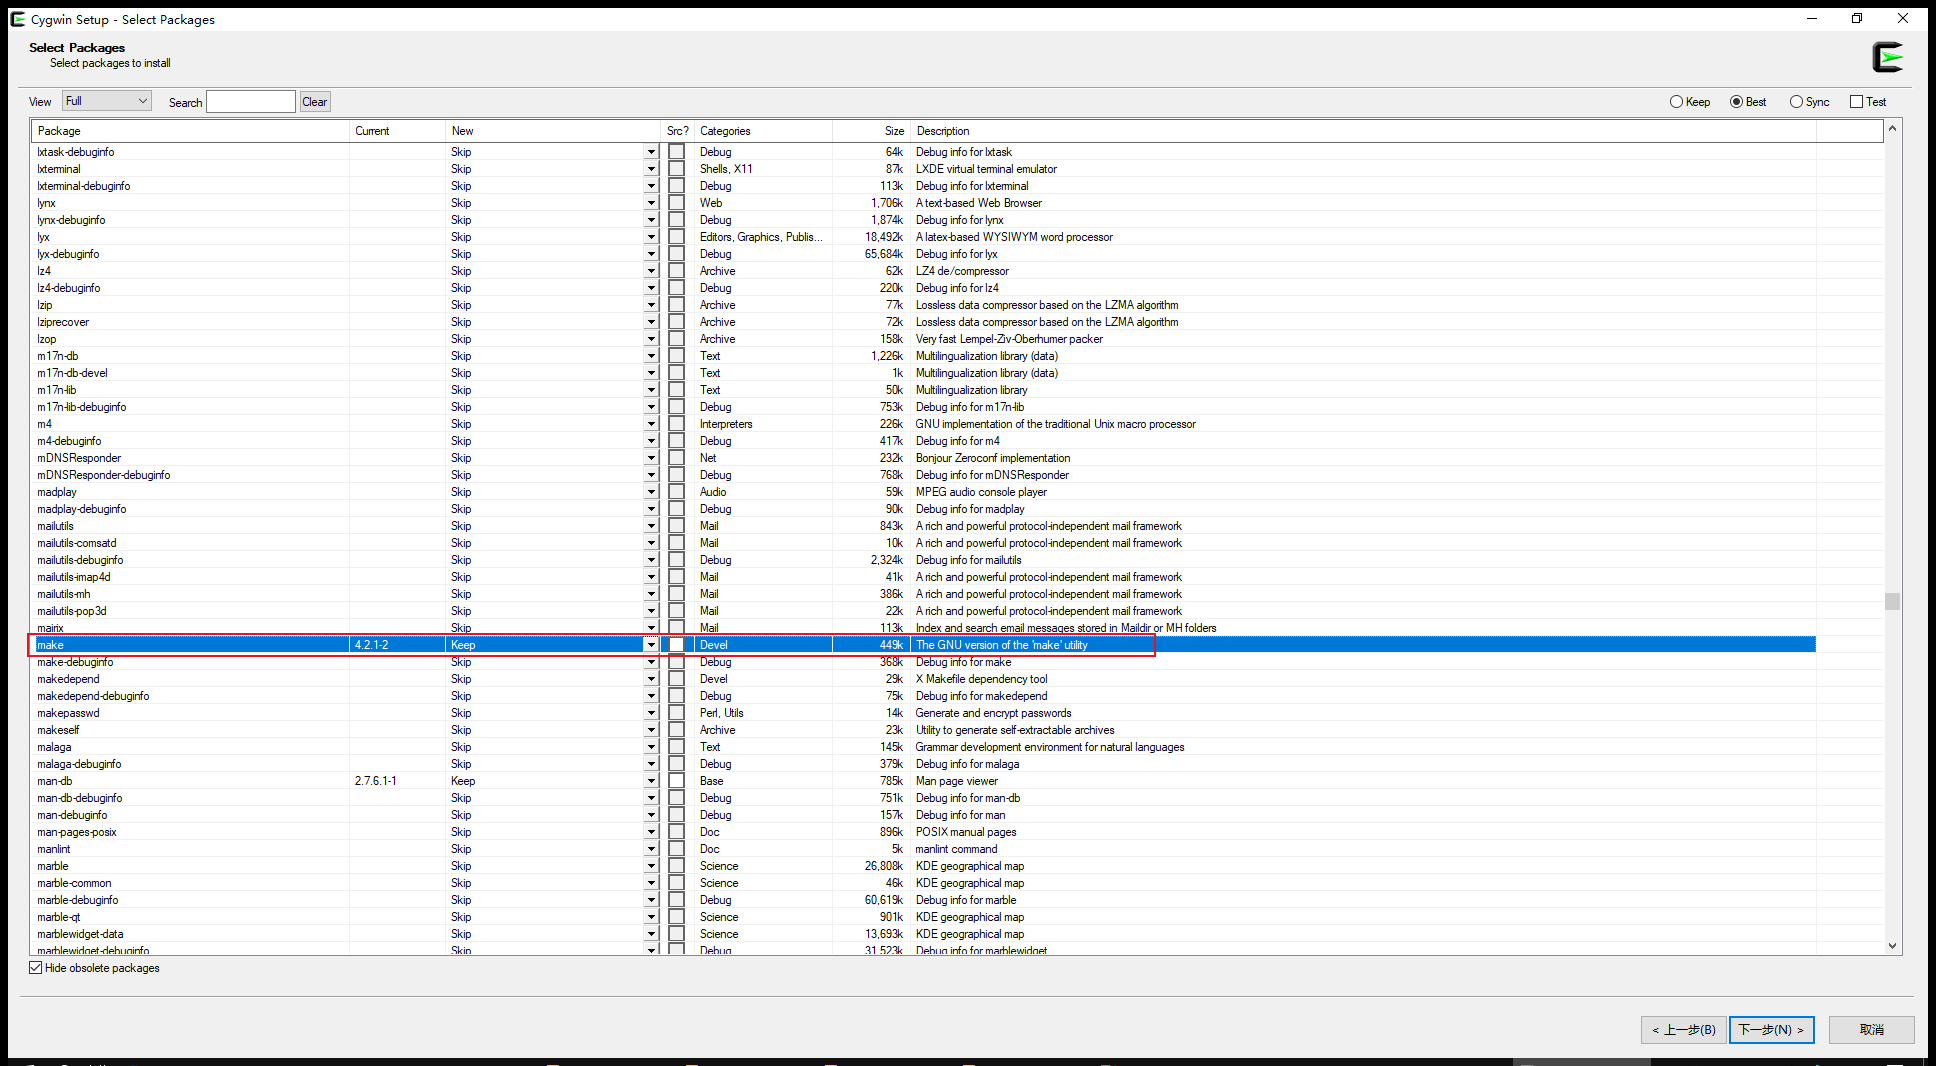Select the m17n-db package name
Image resolution: width=1936 pixels, height=1066 pixels.
58,356
